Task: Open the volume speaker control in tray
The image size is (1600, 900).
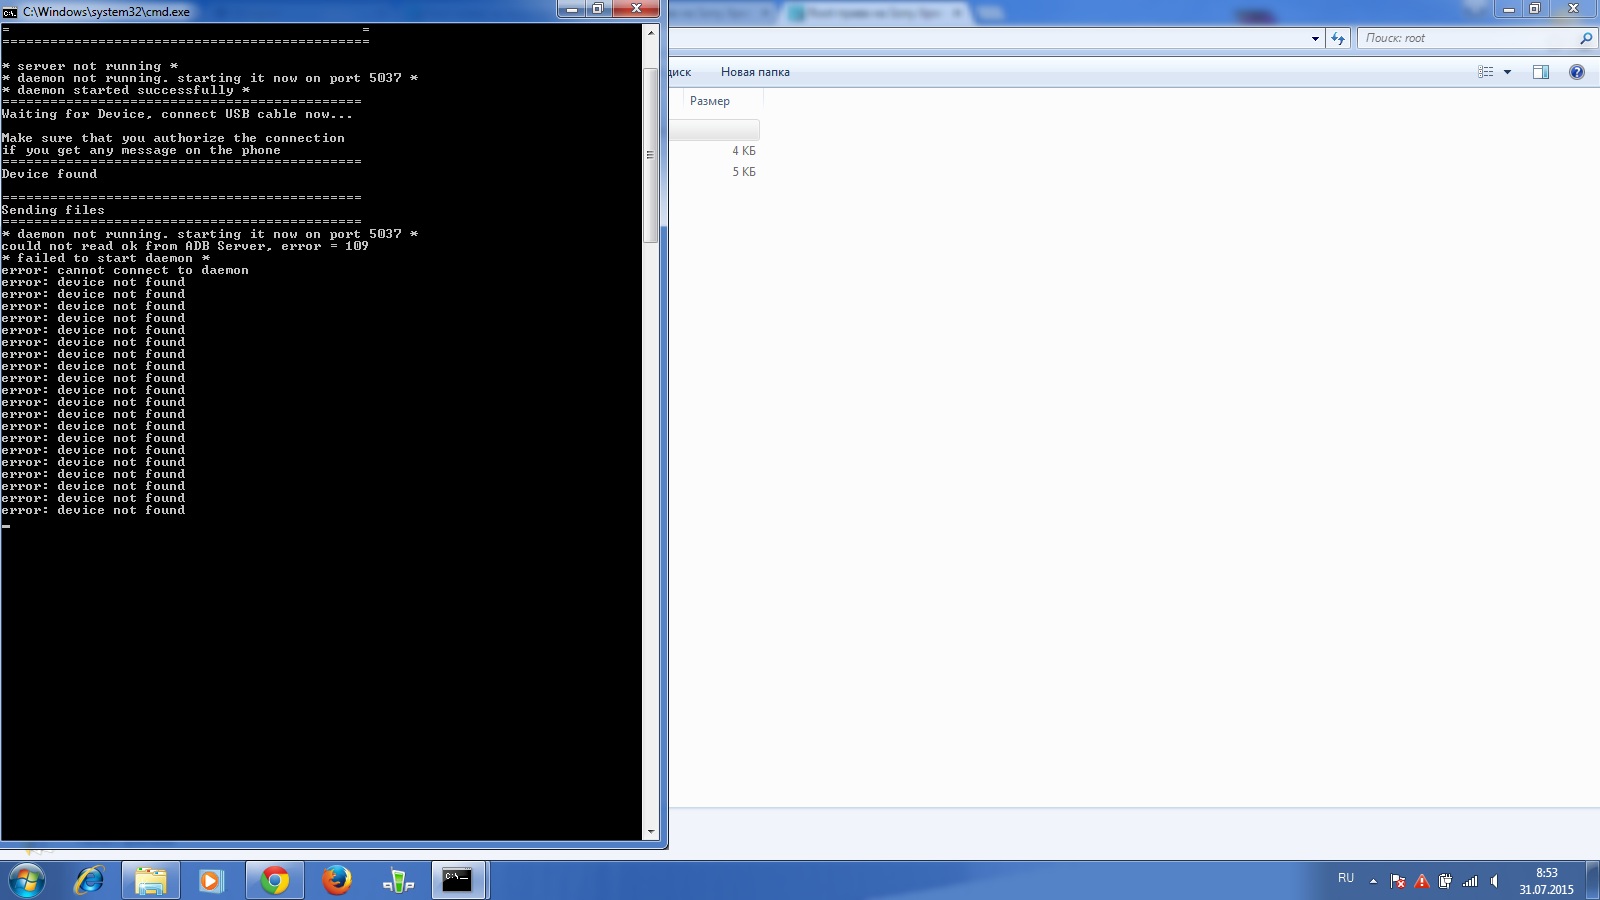Action: [x=1494, y=881]
